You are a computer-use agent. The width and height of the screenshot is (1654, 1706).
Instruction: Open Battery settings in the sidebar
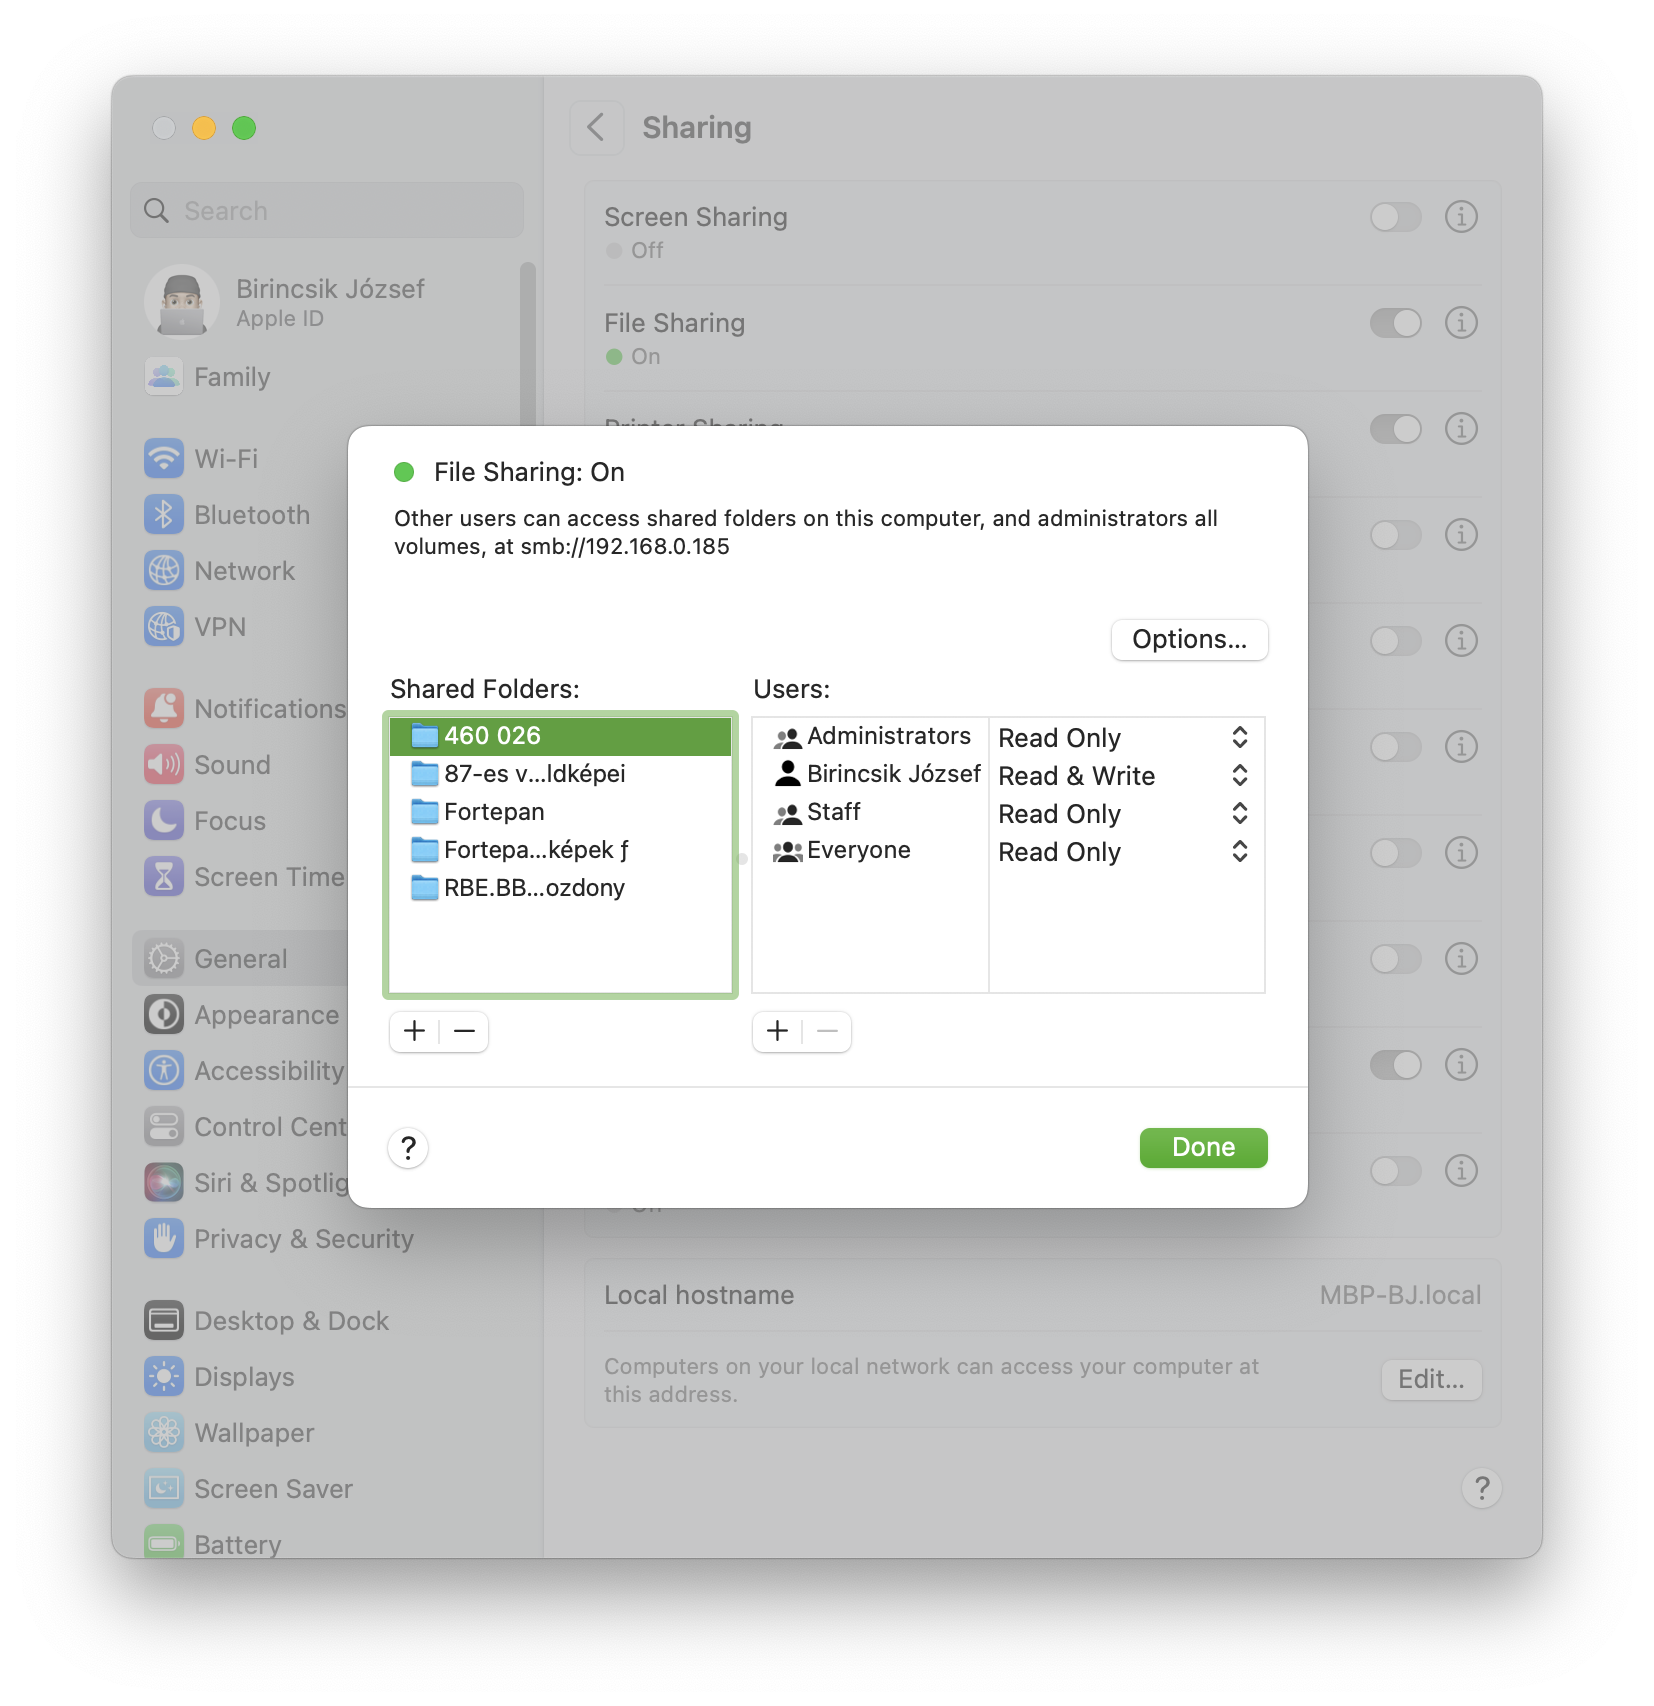pyautogui.click(x=213, y=1543)
